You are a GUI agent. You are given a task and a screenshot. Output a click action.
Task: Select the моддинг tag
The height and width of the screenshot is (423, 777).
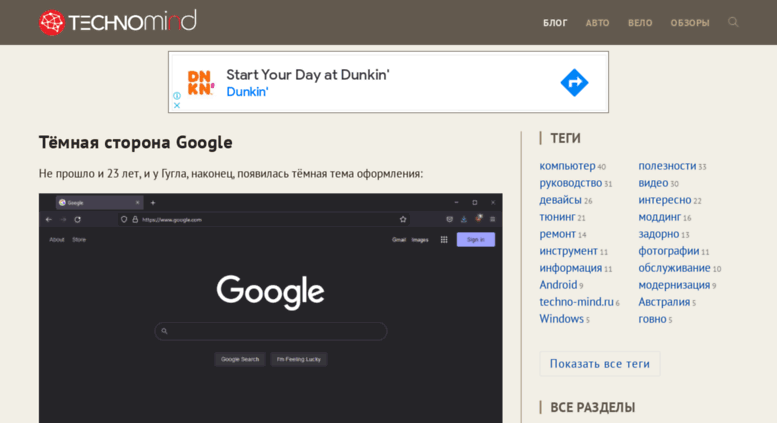[x=660, y=217]
